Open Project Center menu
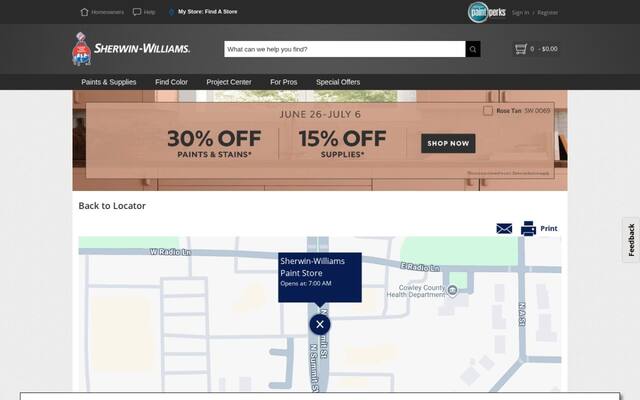Screen dimensions: 640x400 [229, 82]
